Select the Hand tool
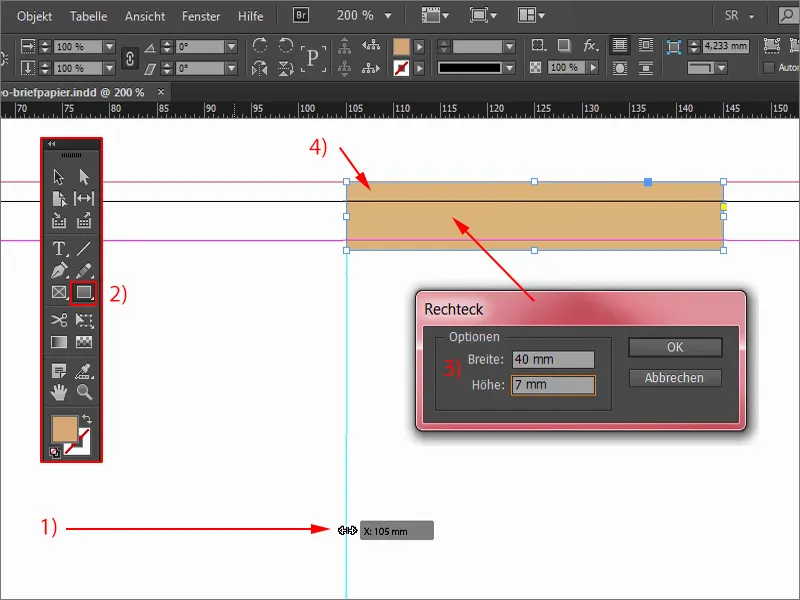Viewport: 800px width, 600px height. (x=59, y=392)
